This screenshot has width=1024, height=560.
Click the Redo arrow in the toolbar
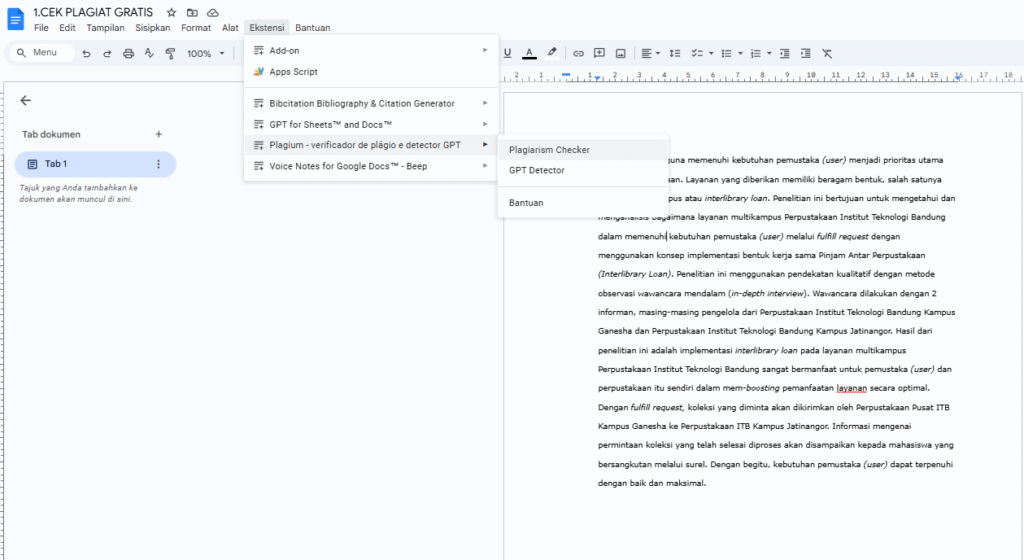coord(107,54)
